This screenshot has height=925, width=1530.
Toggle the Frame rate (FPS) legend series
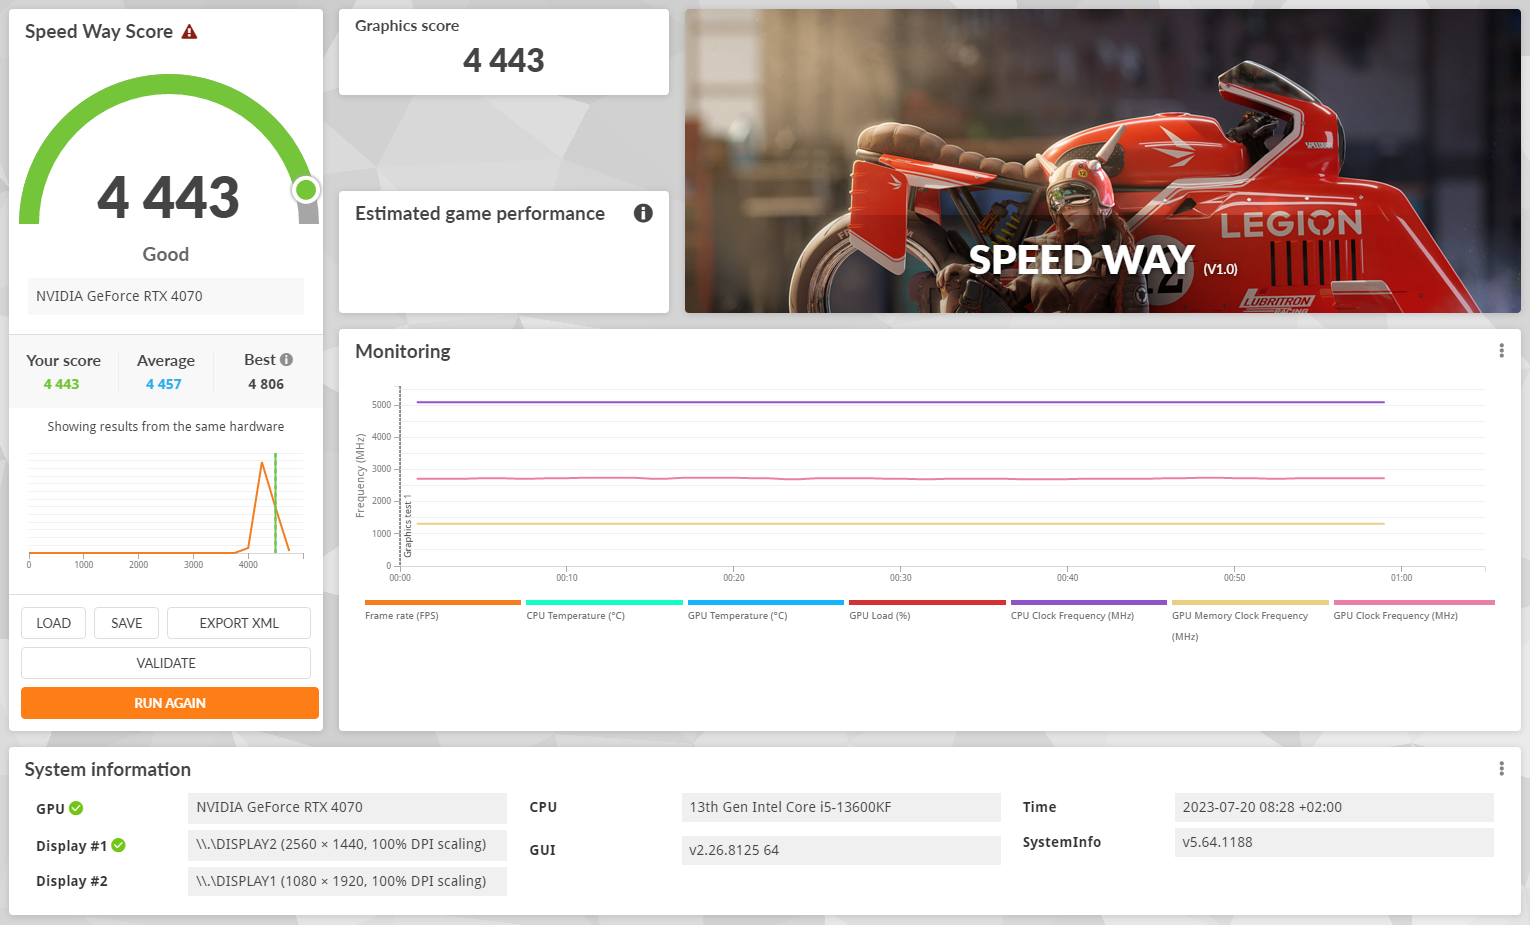point(402,616)
